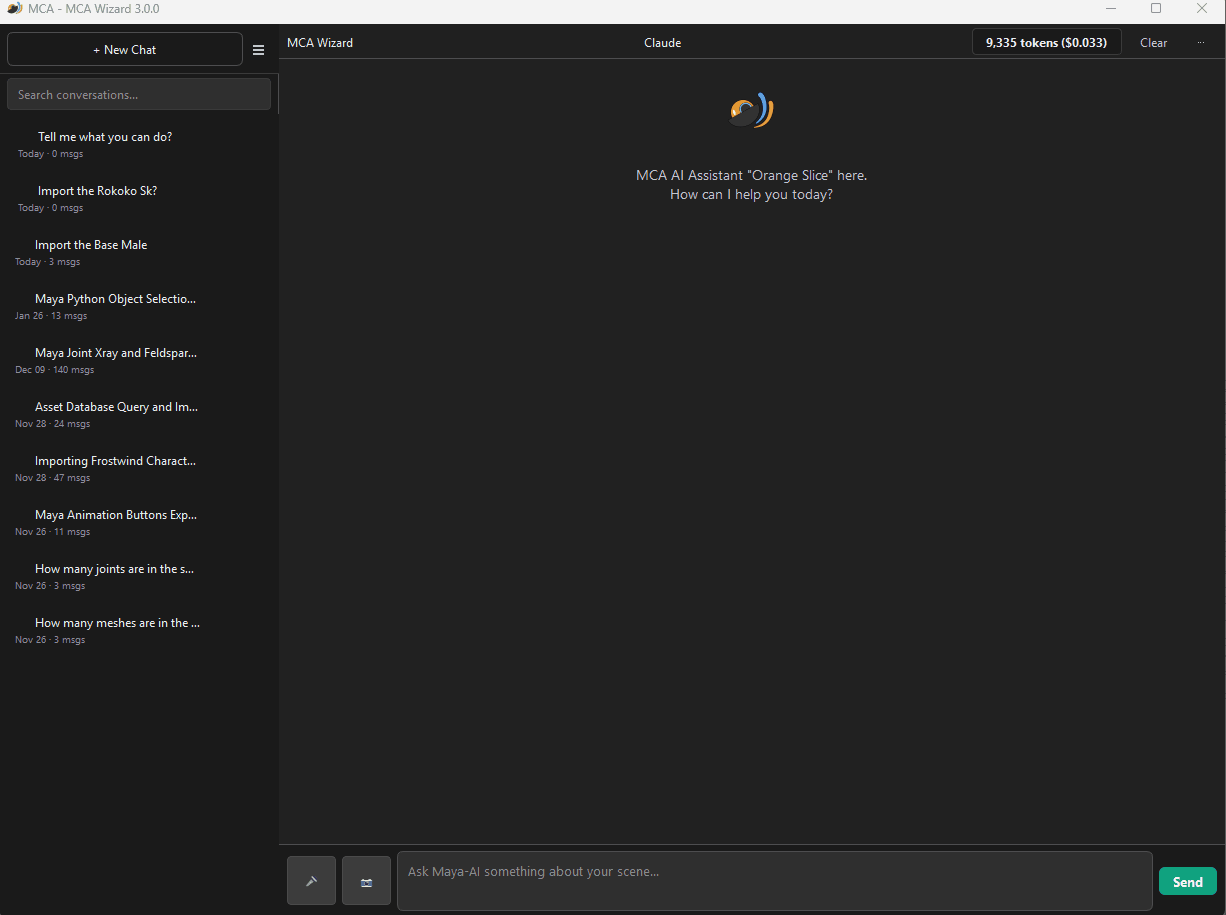Open the three-dots more options menu
The width and height of the screenshot is (1226, 915).
tap(1200, 43)
